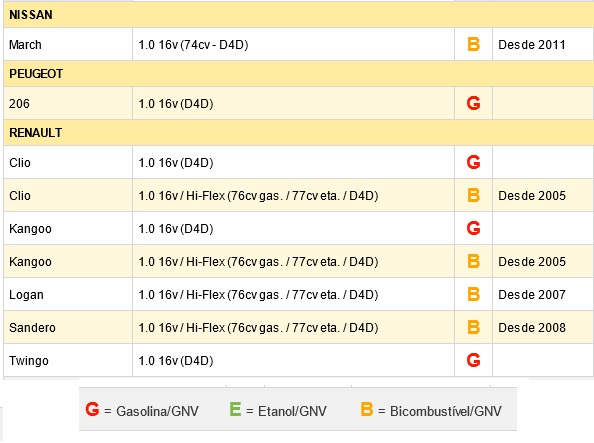Viewport: 594px width, 443px height.
Task: Click the Sandero model name cell
Action: [68, 327]
